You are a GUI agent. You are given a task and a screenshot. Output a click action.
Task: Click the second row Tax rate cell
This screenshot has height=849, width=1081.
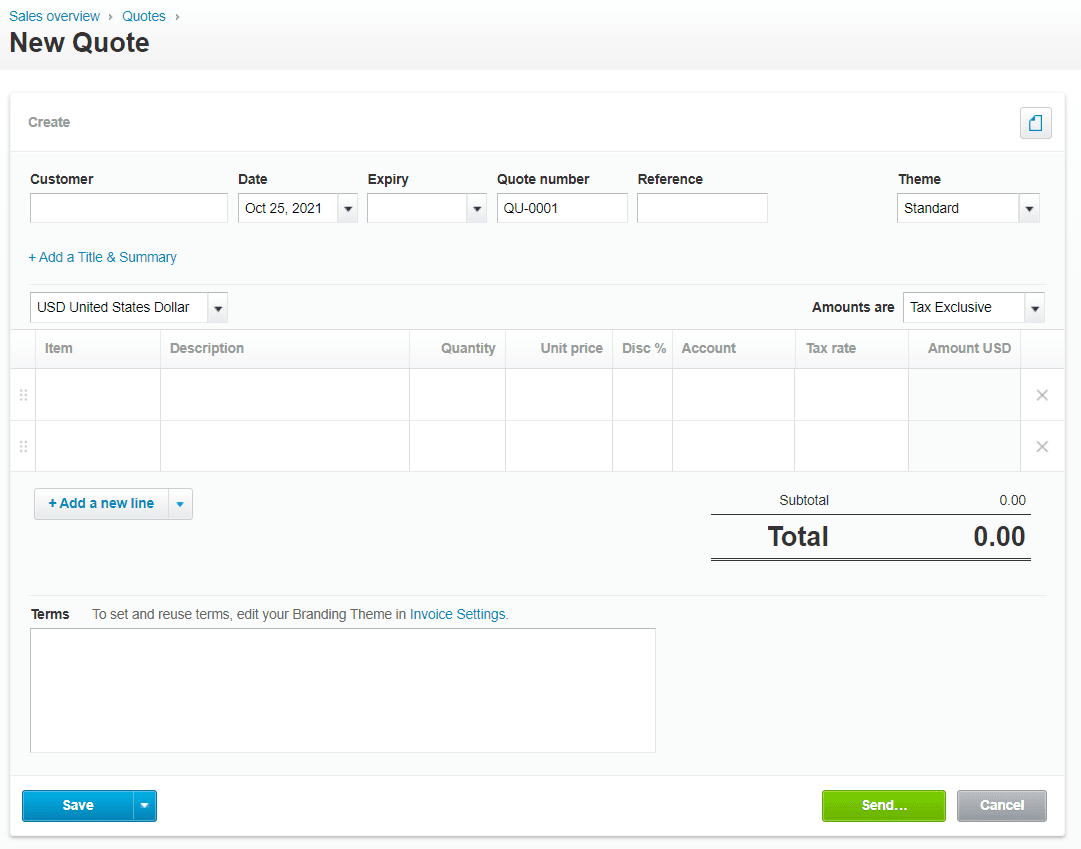pyautogui.click(x=851, y=447)
